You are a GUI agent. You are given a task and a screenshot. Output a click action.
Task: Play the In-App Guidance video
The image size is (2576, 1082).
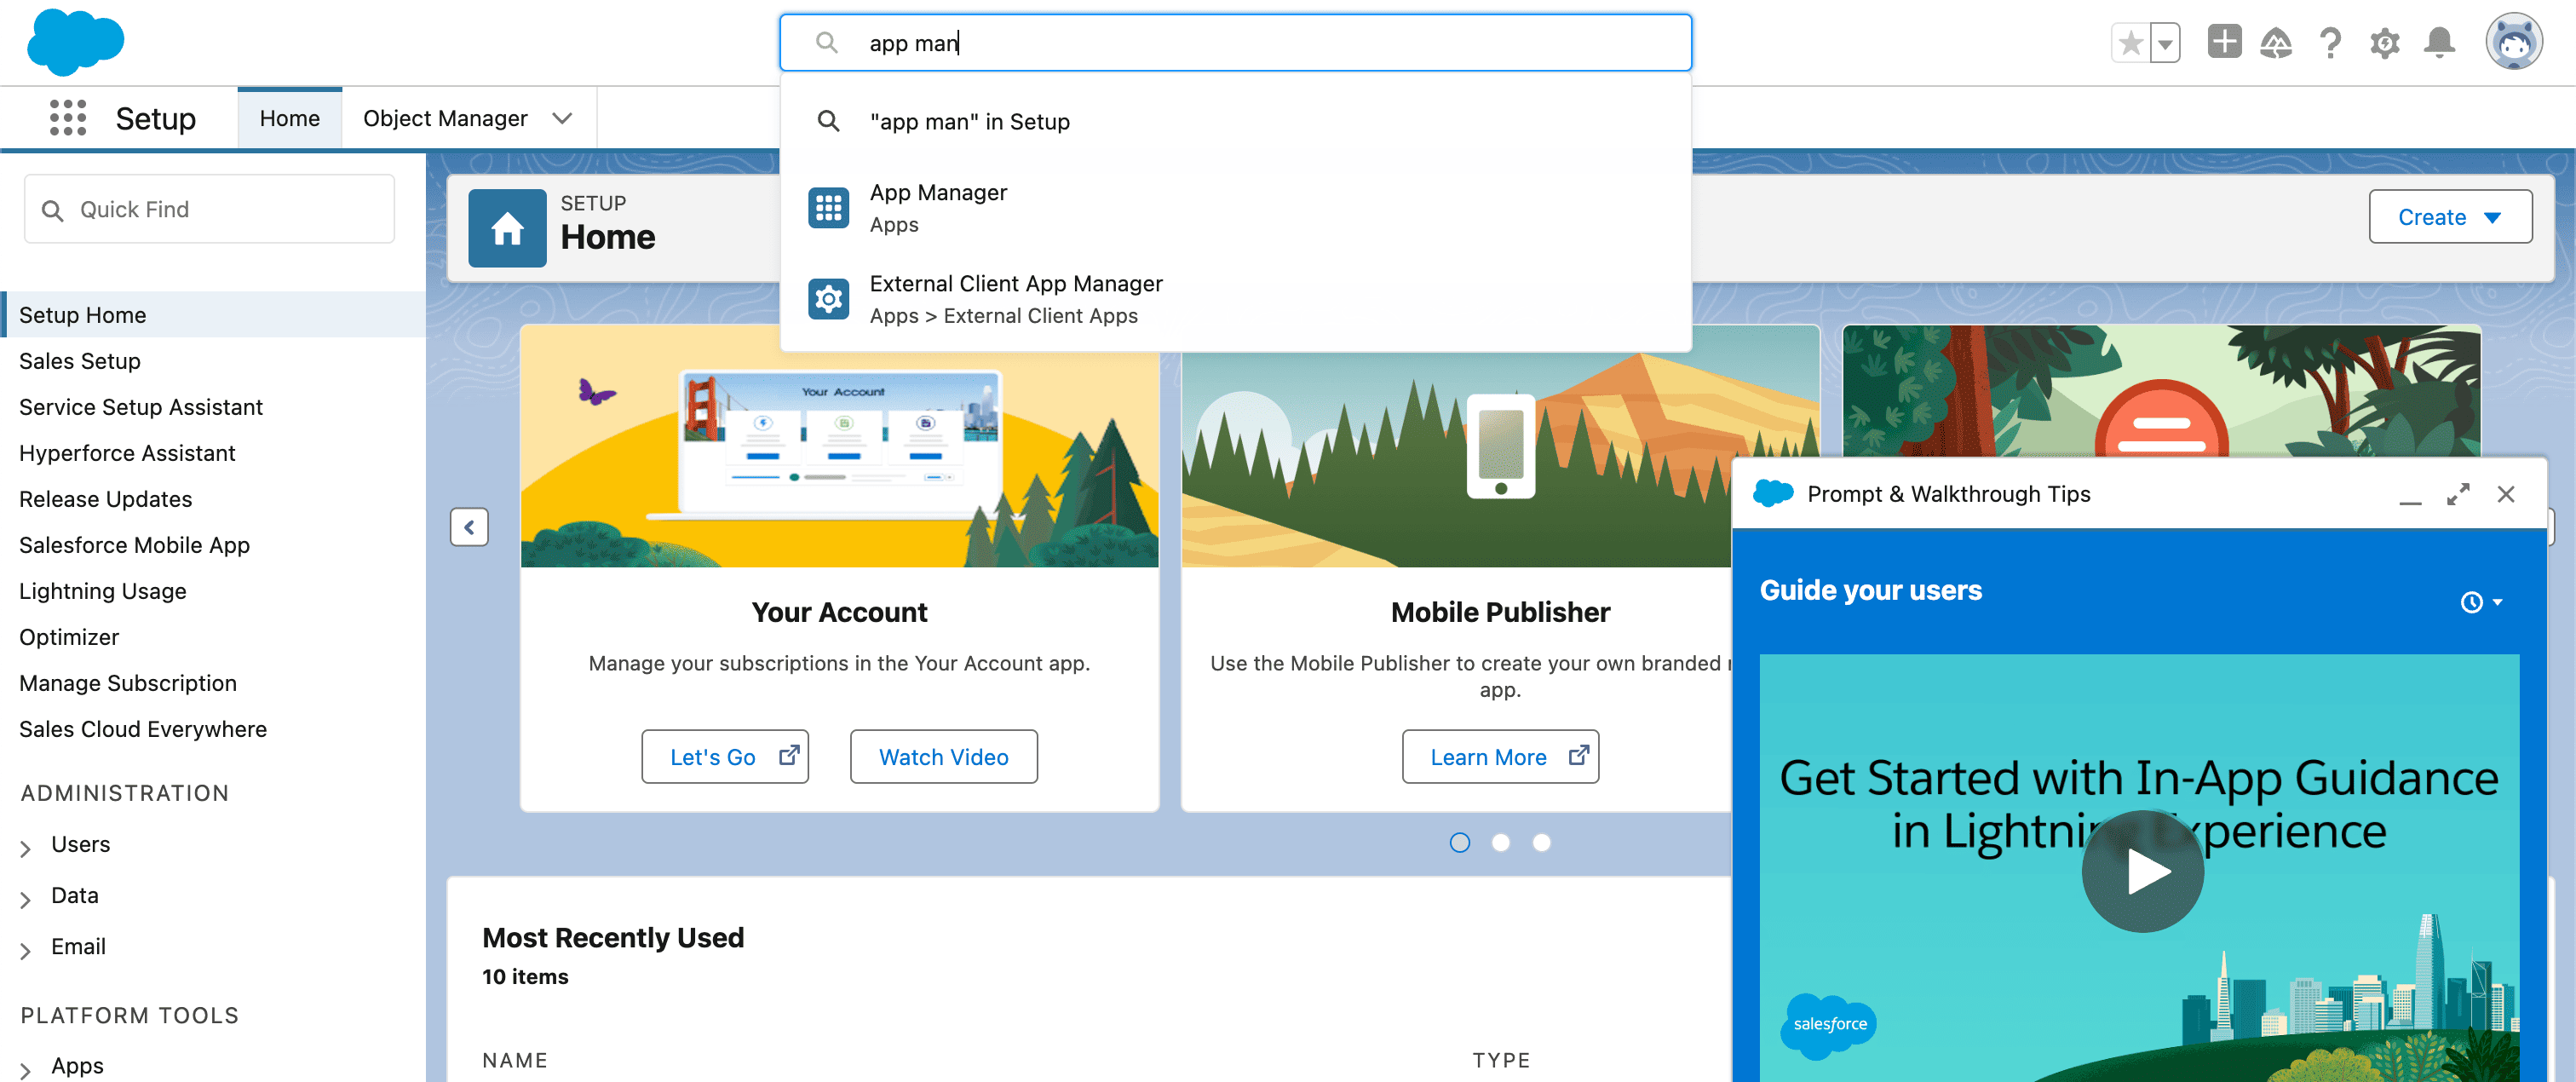point(2142,870)
